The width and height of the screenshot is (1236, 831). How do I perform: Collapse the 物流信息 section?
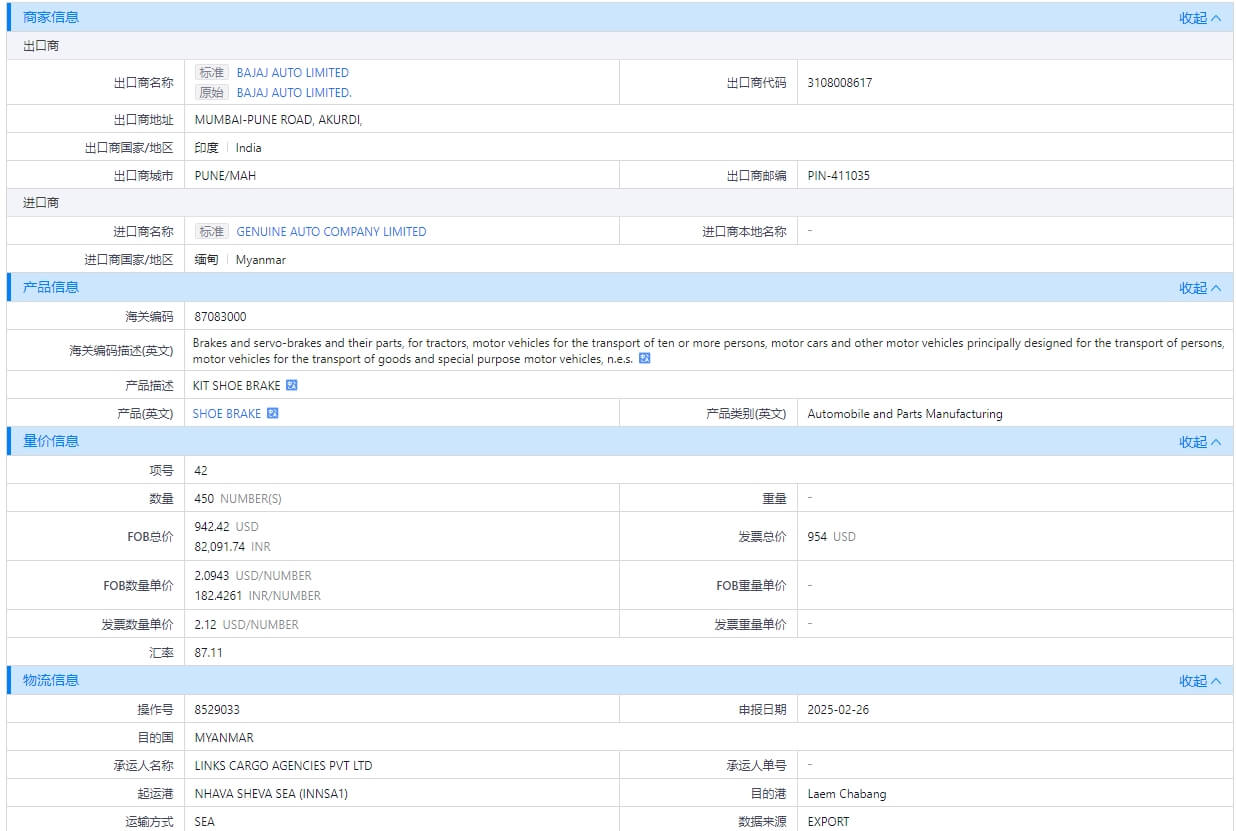click(x=1200, y=681)
